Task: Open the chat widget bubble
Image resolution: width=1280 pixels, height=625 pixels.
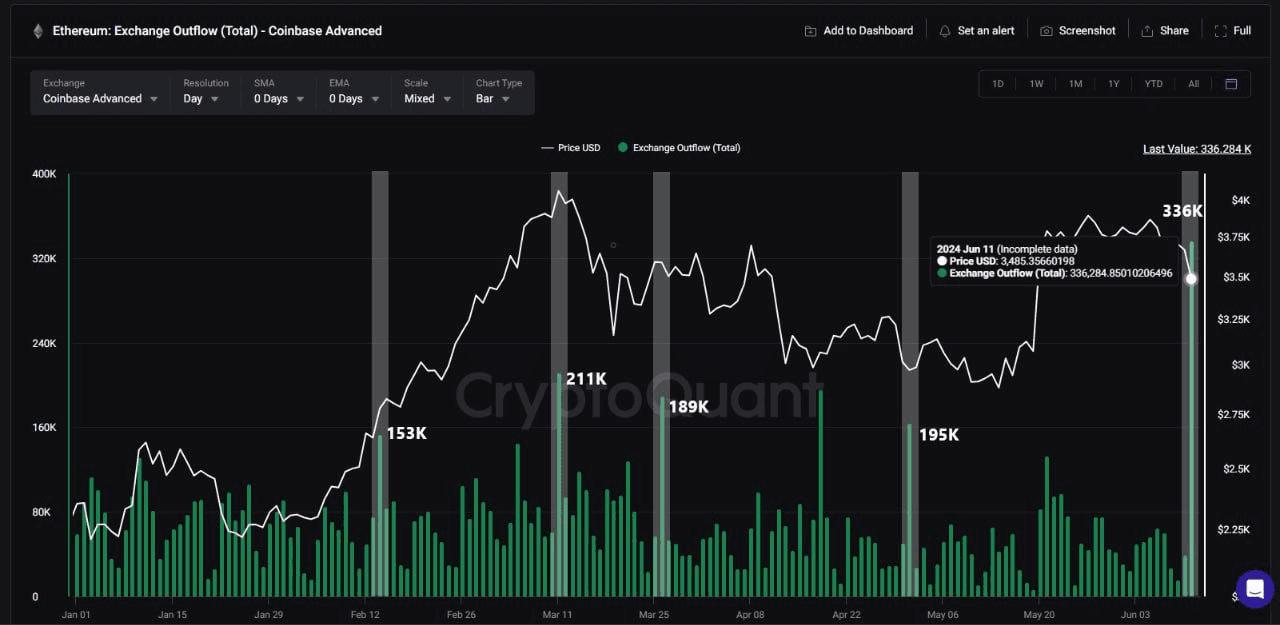Action: coord(1255,589)
